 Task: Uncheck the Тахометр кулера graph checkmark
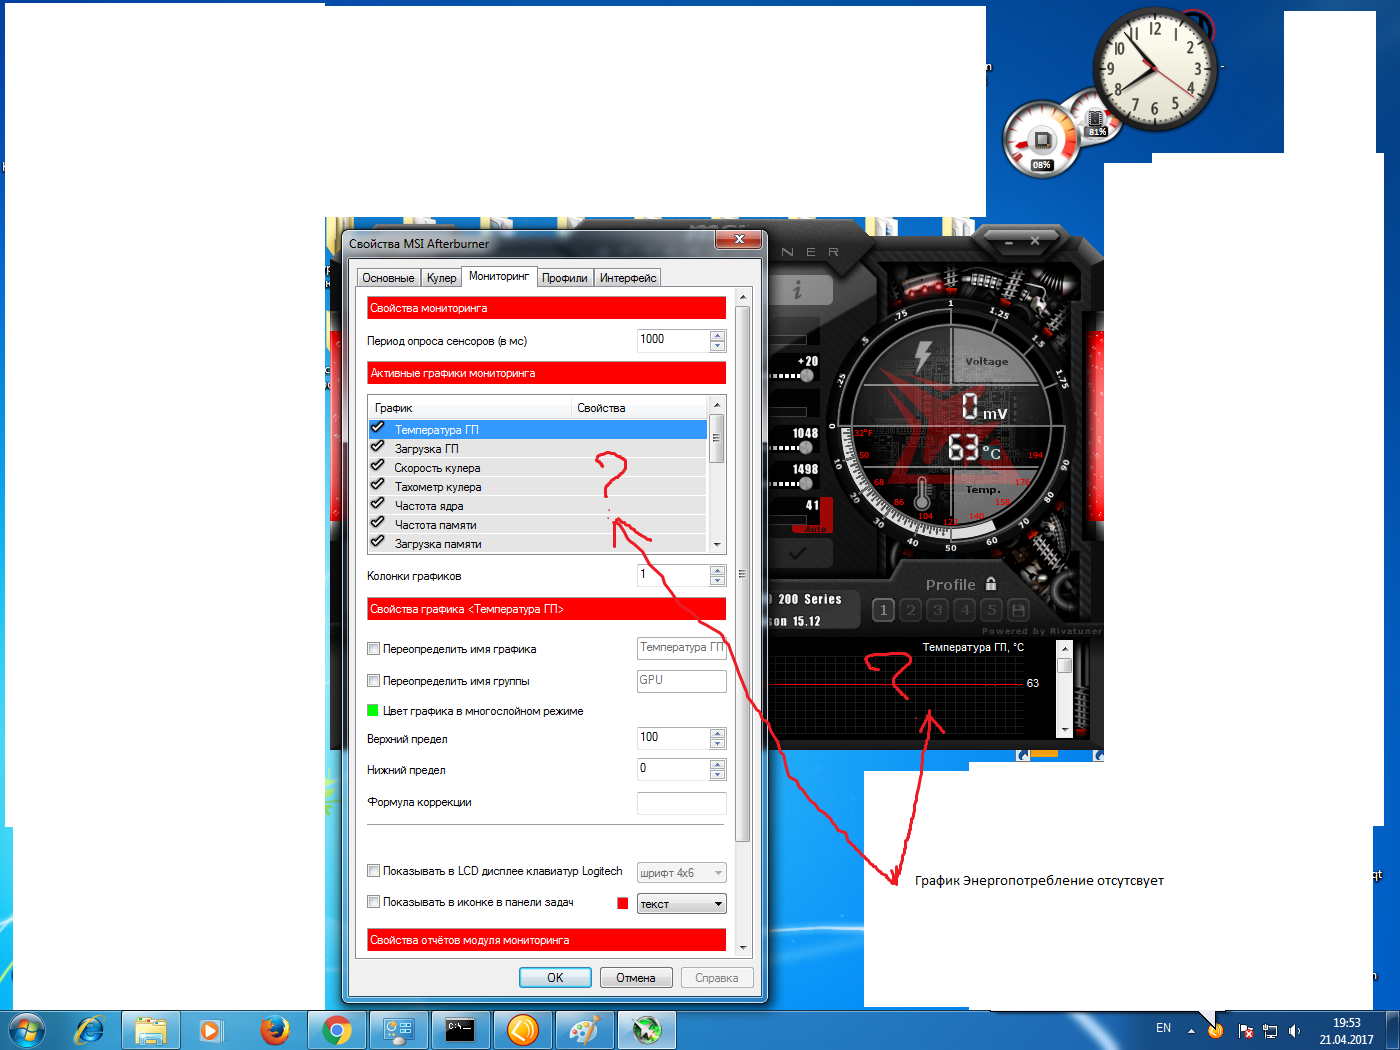(x=378, y=485)
